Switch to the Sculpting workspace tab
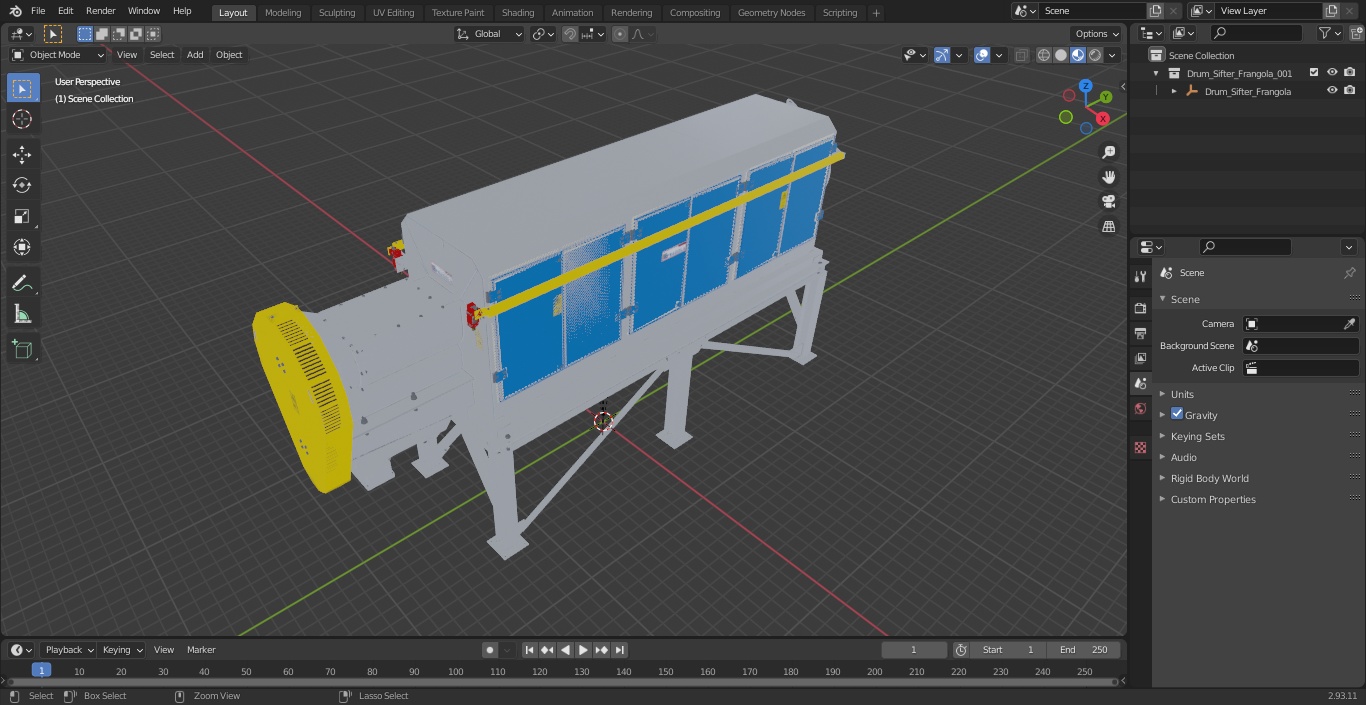The image size is (1366, 705). click(337, 13)
